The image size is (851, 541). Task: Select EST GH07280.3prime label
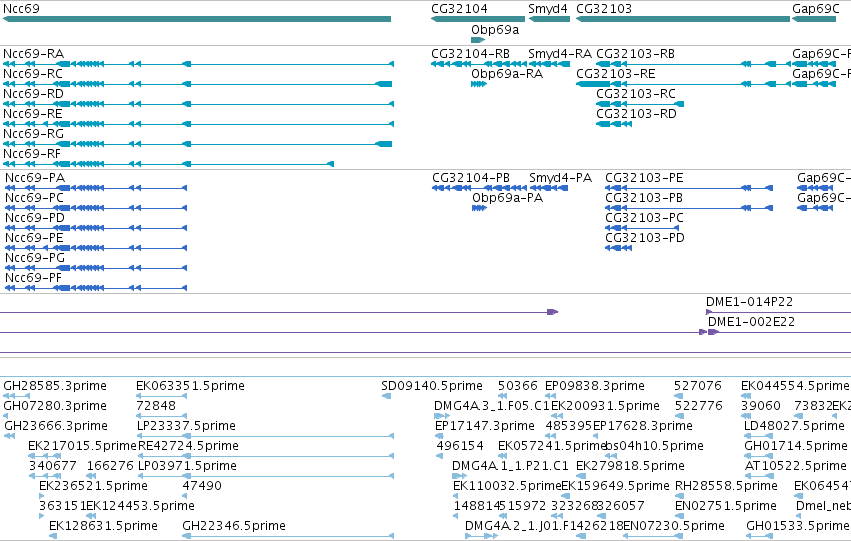tap(55, 406)
